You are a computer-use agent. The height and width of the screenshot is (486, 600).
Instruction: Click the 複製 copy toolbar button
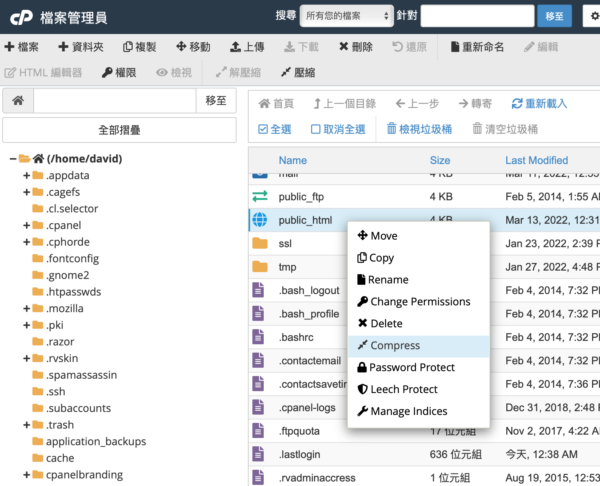139,47
